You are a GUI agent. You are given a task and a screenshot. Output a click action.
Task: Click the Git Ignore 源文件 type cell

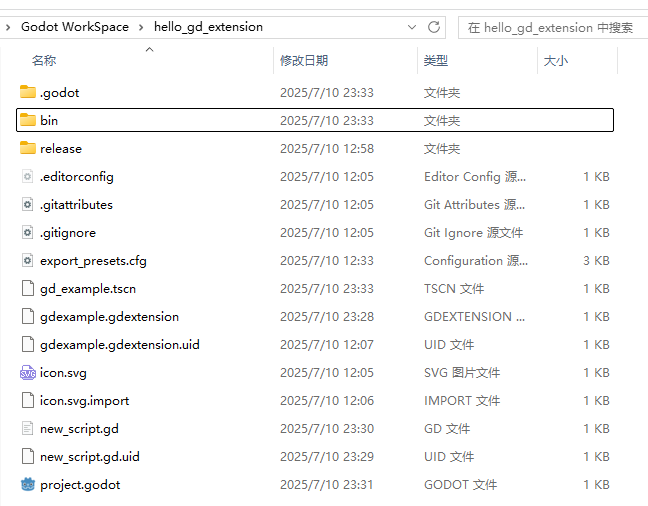click(474, 233)
